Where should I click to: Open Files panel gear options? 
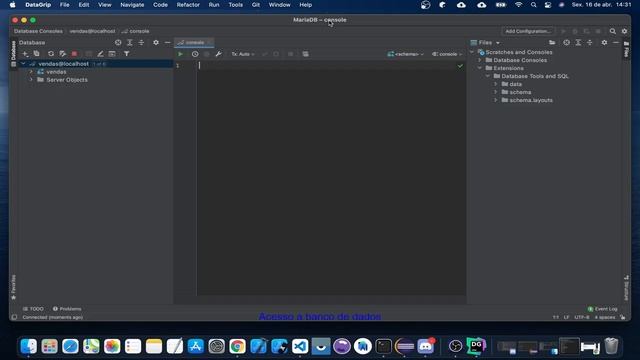[604, 42]
